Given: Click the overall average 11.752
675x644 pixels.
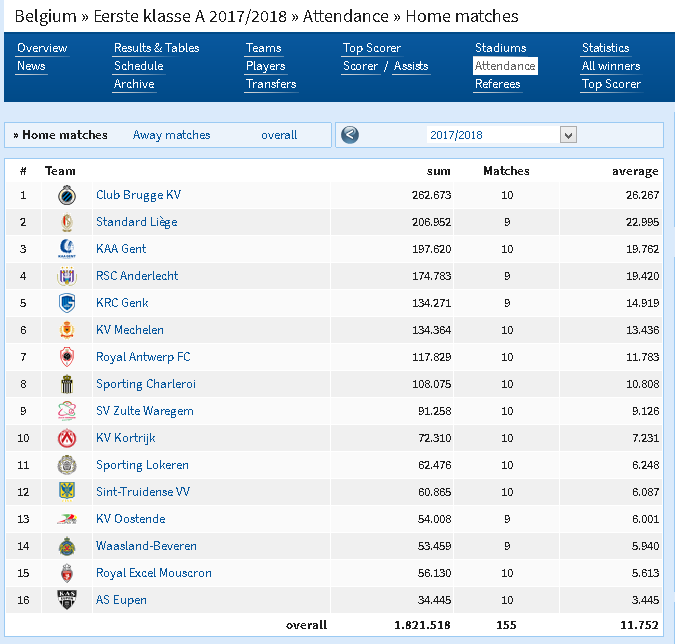Looking at the screenshot, I should pos(639,625).
